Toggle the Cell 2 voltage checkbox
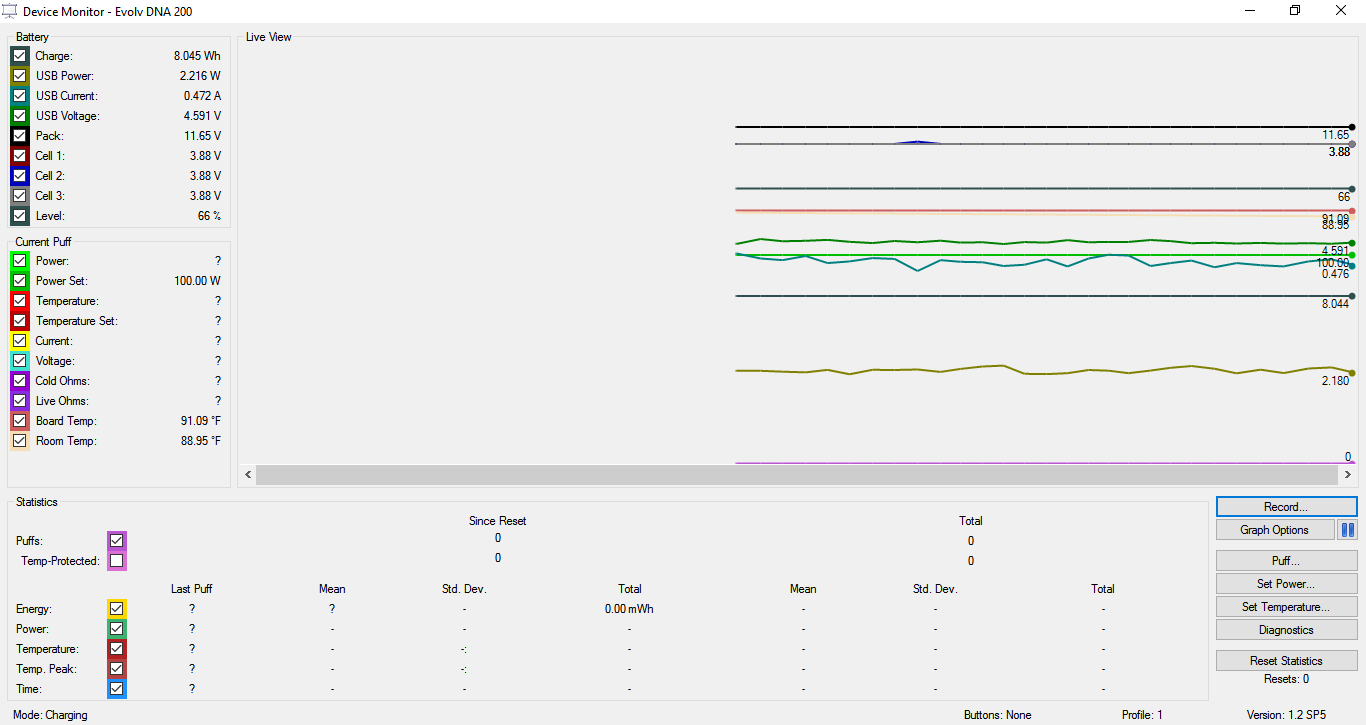Viewport: 1366px width, 725px height. coord(20,176)
